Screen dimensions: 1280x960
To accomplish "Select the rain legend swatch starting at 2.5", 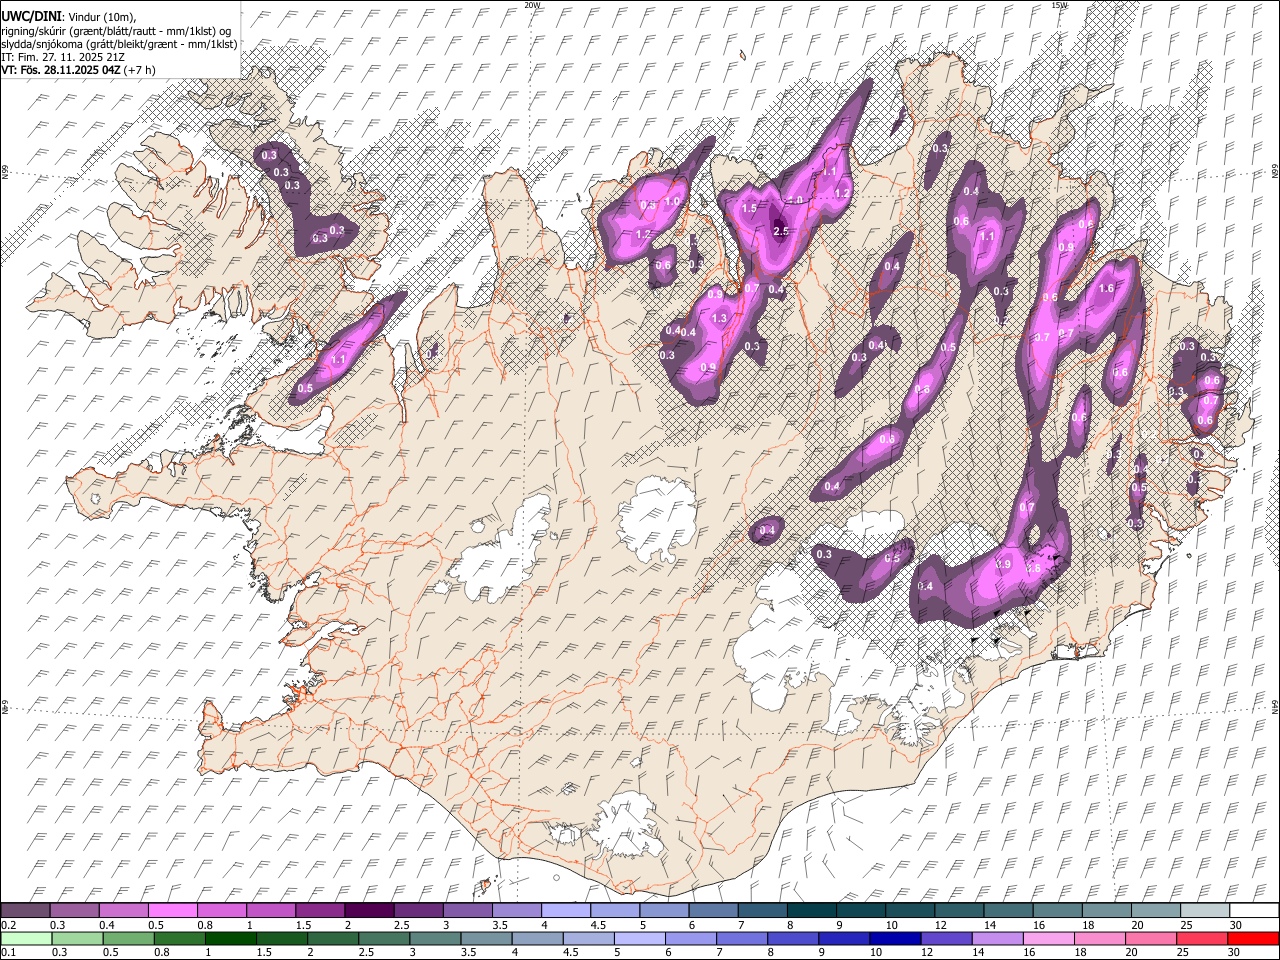I will tap(384, 939).
